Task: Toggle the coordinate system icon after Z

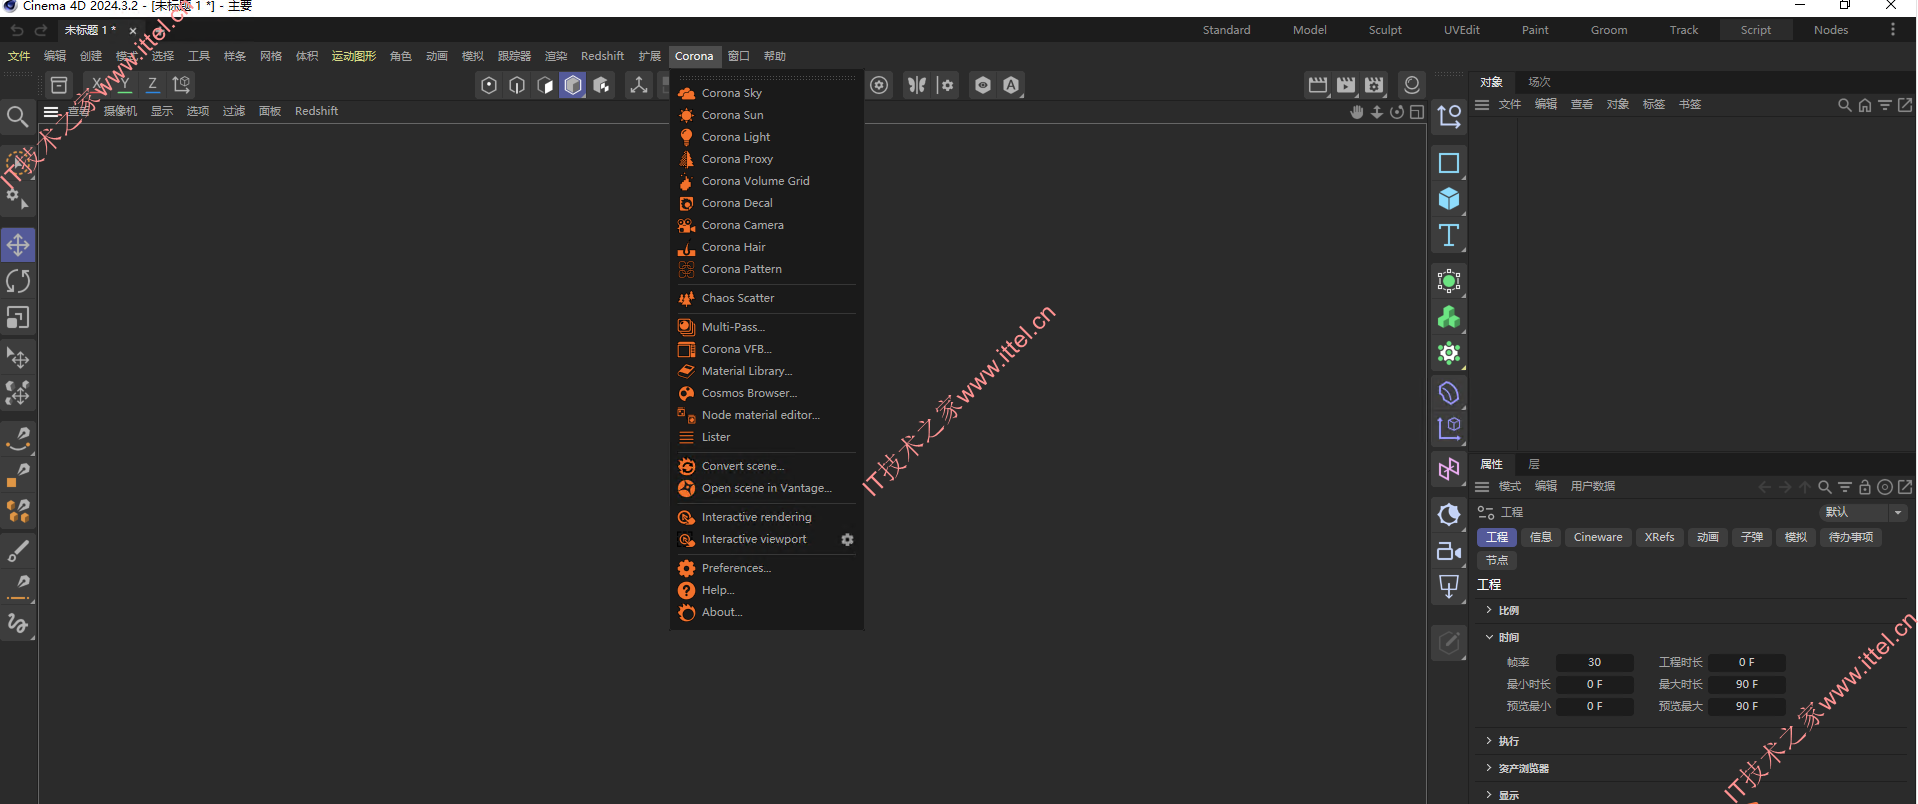Action: pyautogui.click(x=181, y=85)
